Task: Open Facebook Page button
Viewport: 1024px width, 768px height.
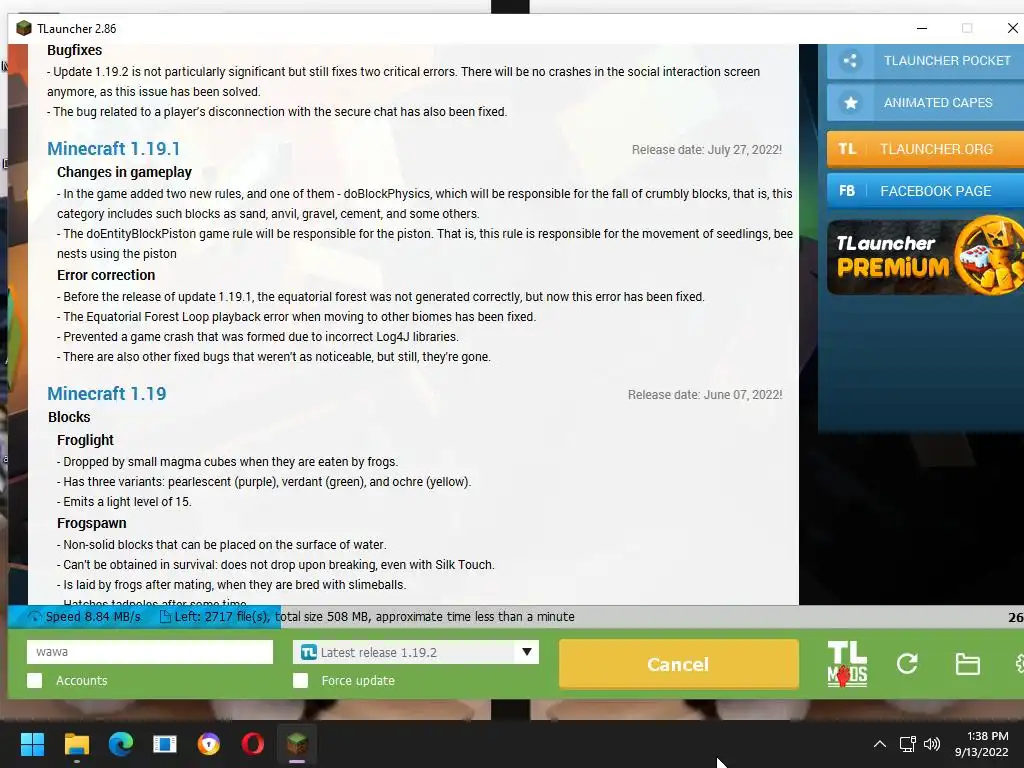Action: tap(925, 191)
